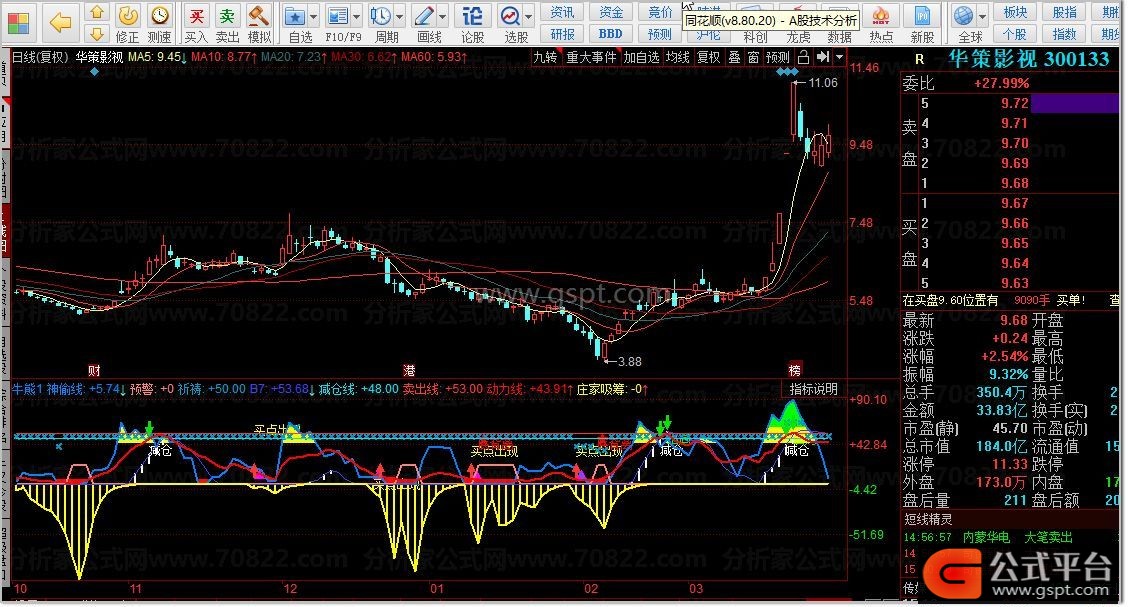Expand the 画线 drawing dropdown arrow
This screenshot has height=607, width=1128.
coord(443,17)
